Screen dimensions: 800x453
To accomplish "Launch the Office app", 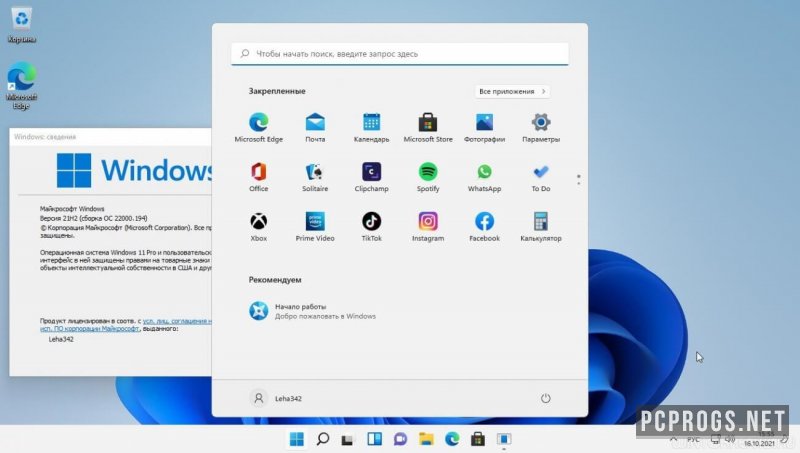I will pos(259,177).
